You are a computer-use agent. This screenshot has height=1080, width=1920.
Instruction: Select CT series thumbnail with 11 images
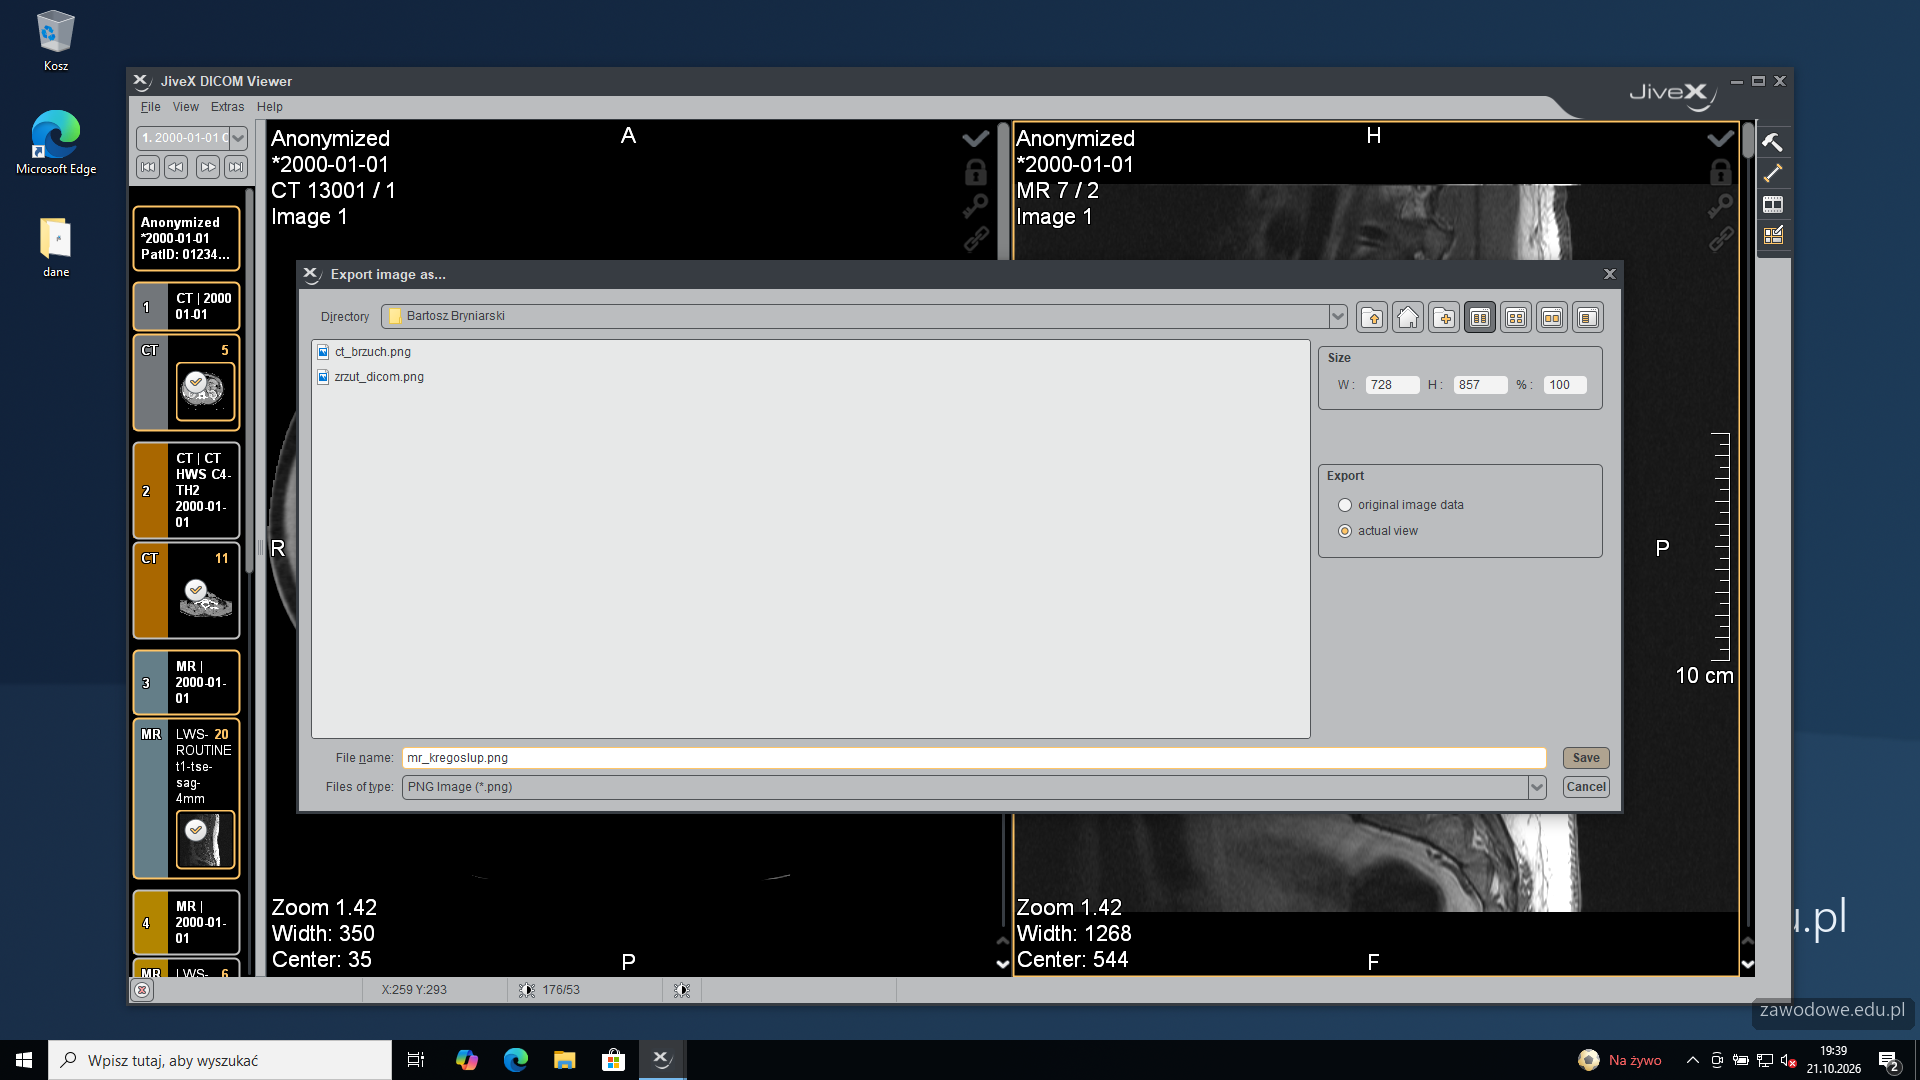point(205,598)
